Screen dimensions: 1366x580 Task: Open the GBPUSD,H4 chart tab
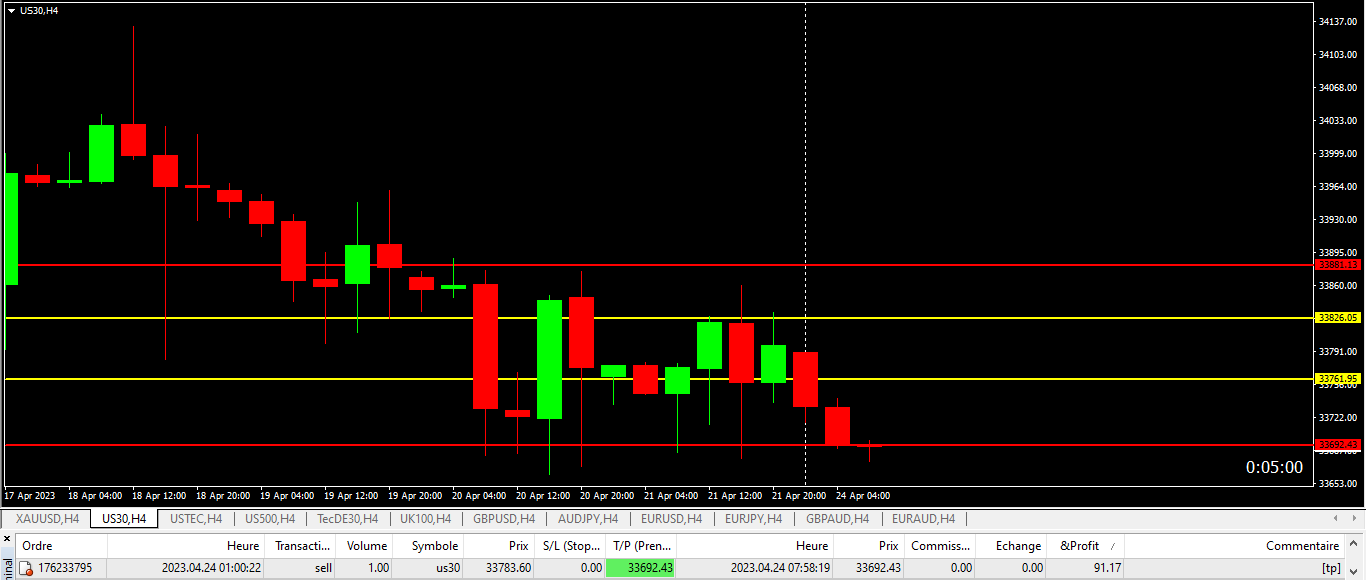[504, 519]
